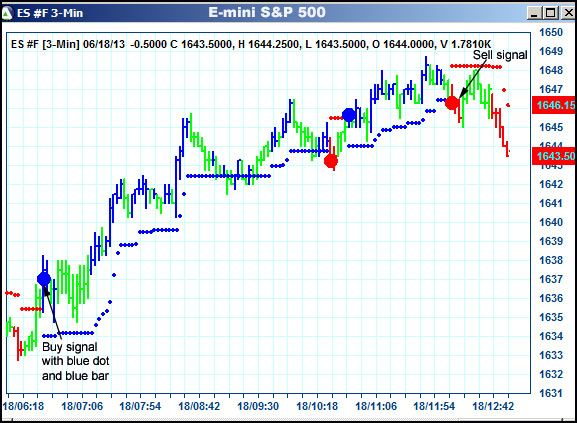Click the 18/07:06 time axis label
577x423 pixels.
(82, 406)
